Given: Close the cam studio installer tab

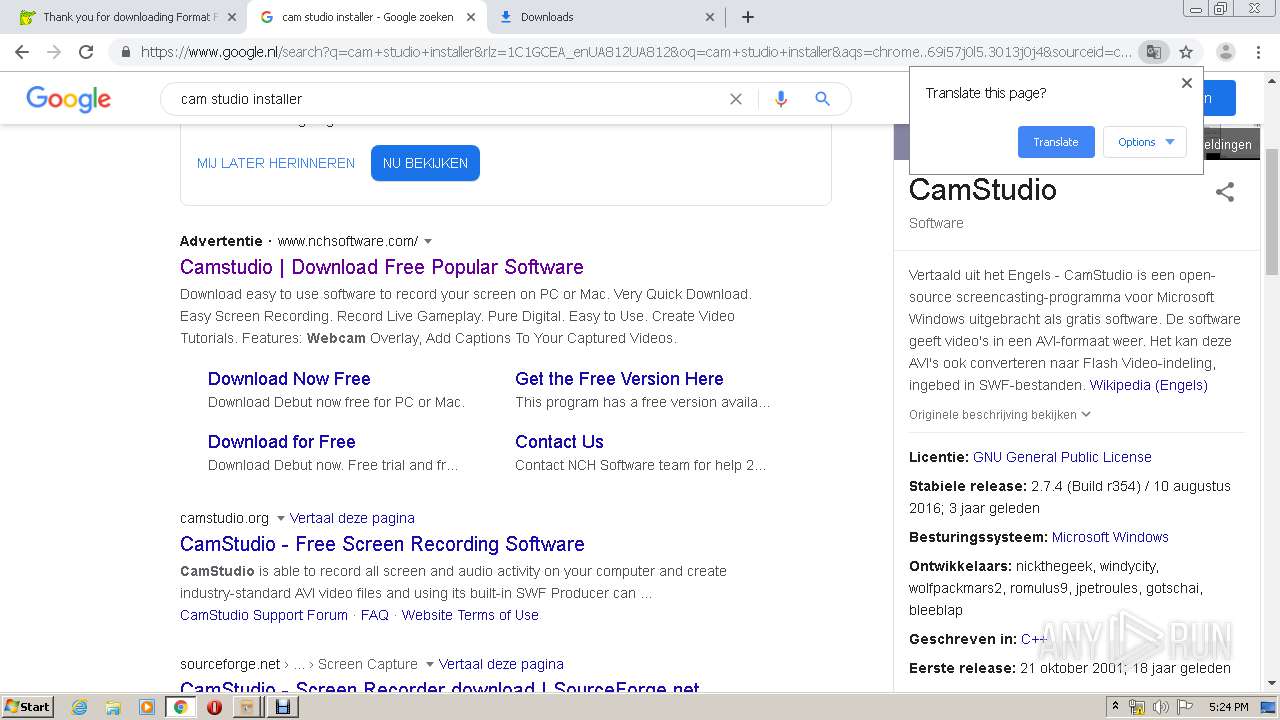Looking at the screenshot, I should click(x=471, y=17).
